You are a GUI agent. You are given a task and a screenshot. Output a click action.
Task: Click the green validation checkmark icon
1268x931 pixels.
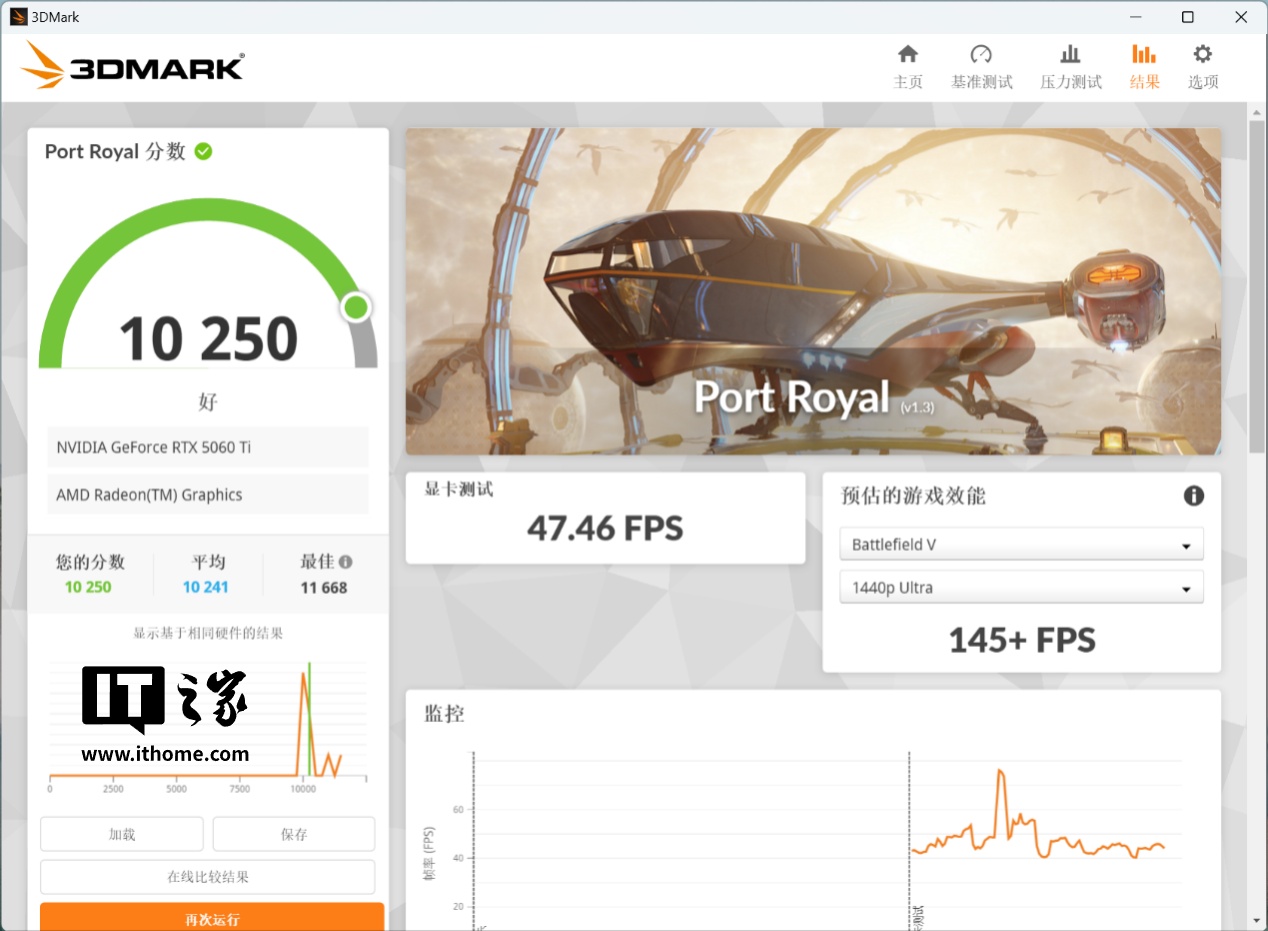coord(203,151)
